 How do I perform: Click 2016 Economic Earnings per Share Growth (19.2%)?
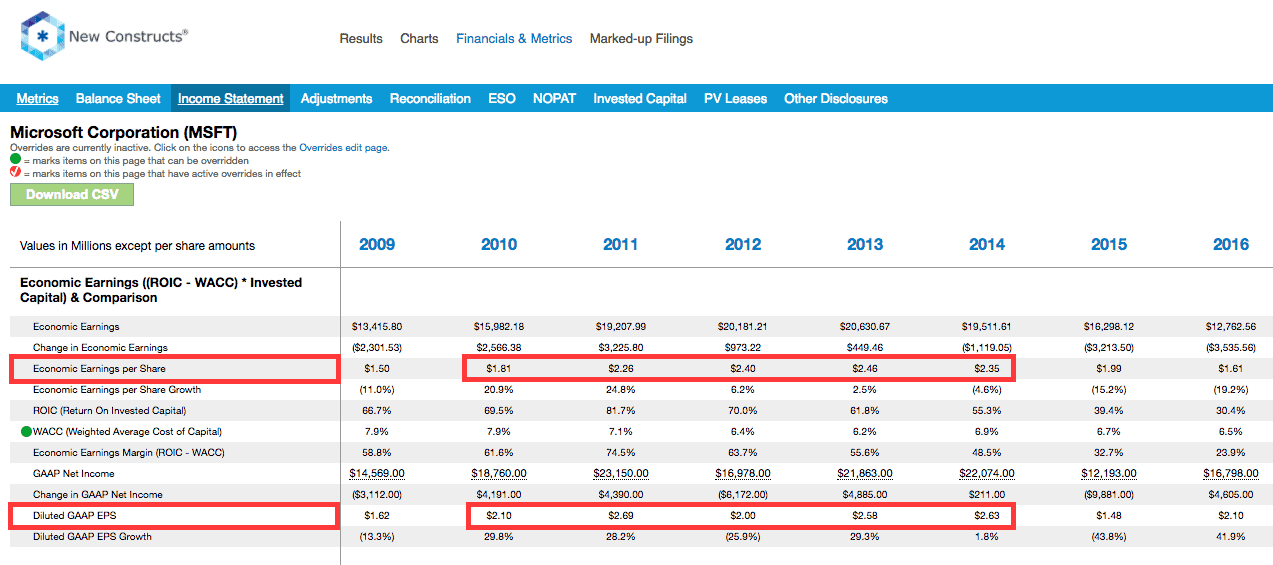coord(1231,390)
